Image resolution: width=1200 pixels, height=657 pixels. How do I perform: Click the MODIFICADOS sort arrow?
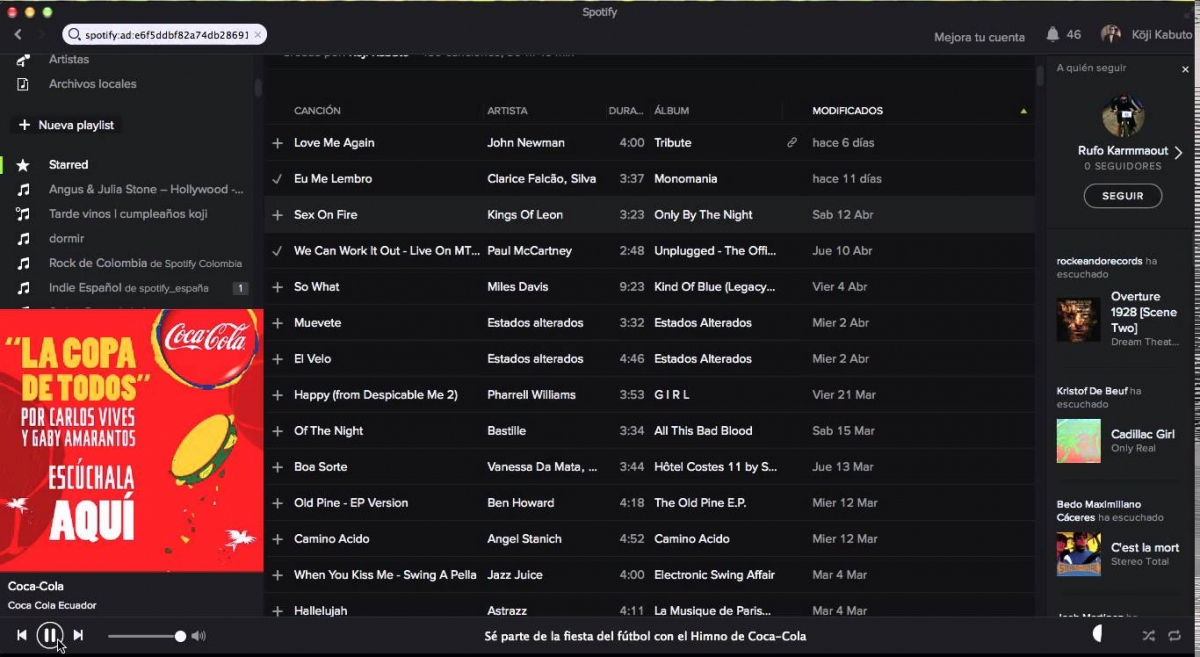[1023, 111]
